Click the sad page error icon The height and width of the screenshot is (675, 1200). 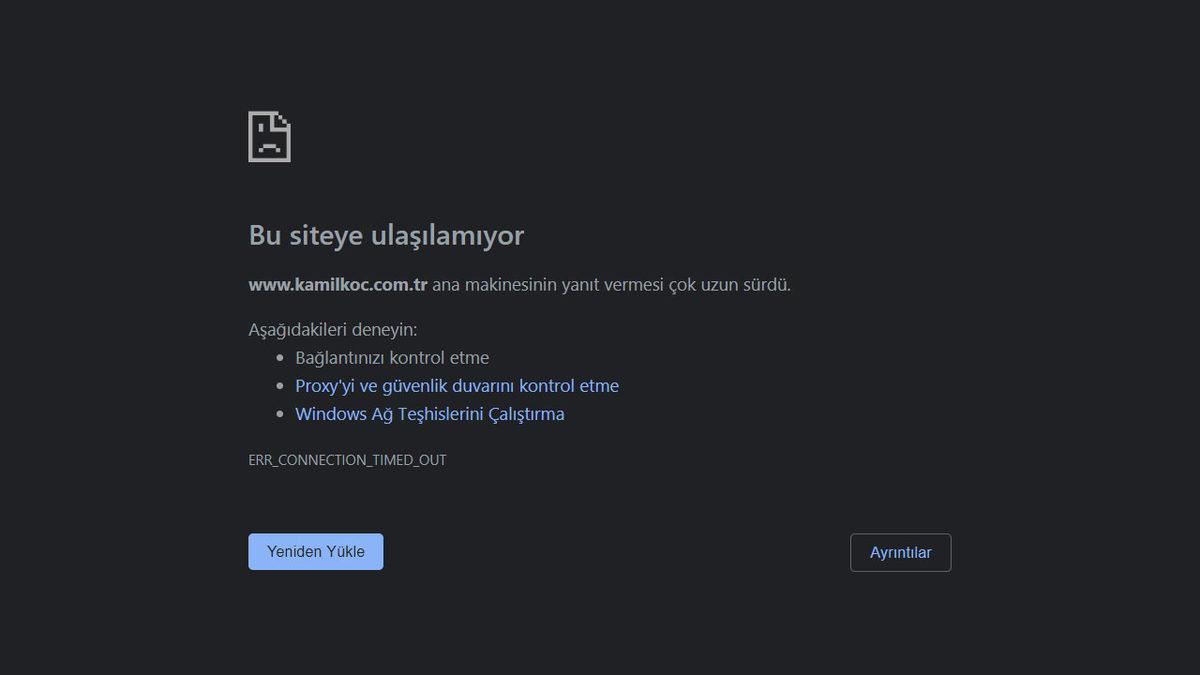point(269,137)
